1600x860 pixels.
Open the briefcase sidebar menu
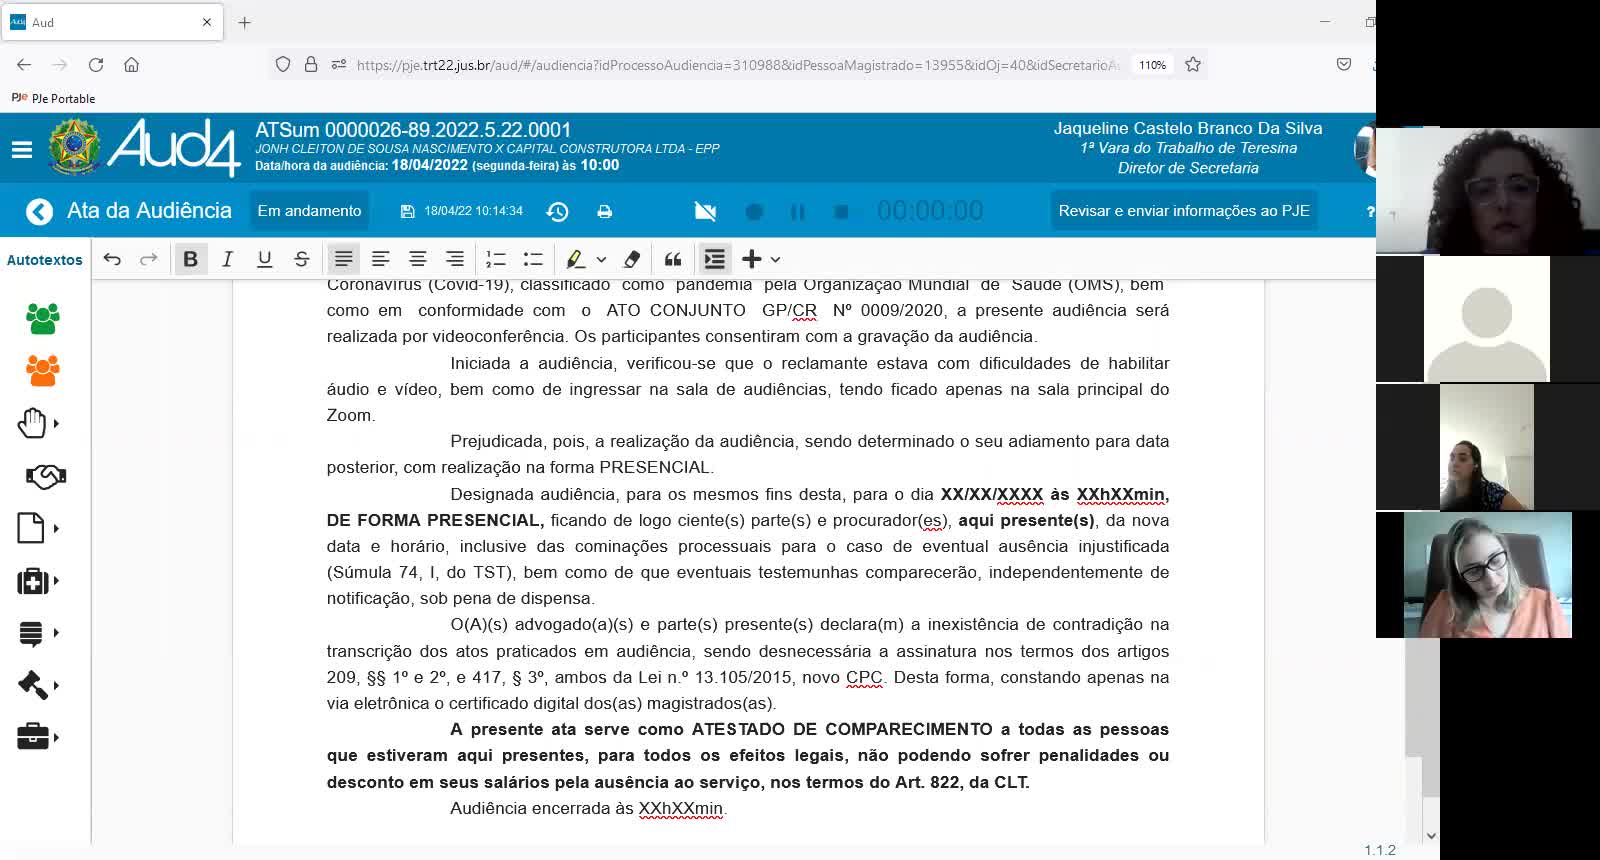pyautogui.click(x=37, y=737)
